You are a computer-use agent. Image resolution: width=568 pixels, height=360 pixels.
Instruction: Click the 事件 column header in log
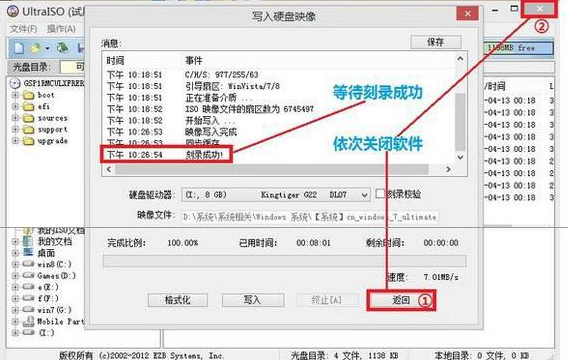tap(194, 60)
